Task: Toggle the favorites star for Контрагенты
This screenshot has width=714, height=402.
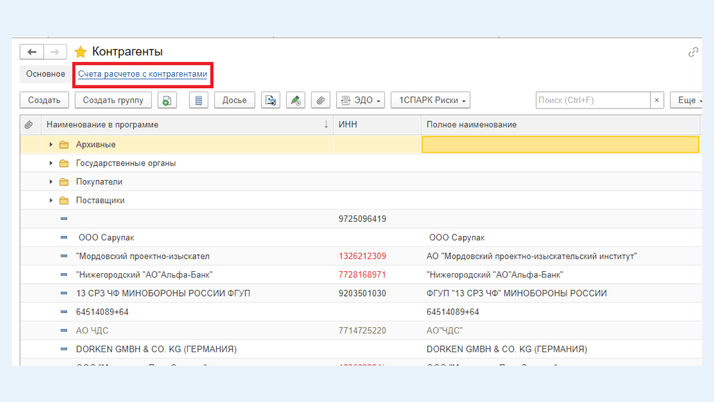Action: tap(81, 52)
